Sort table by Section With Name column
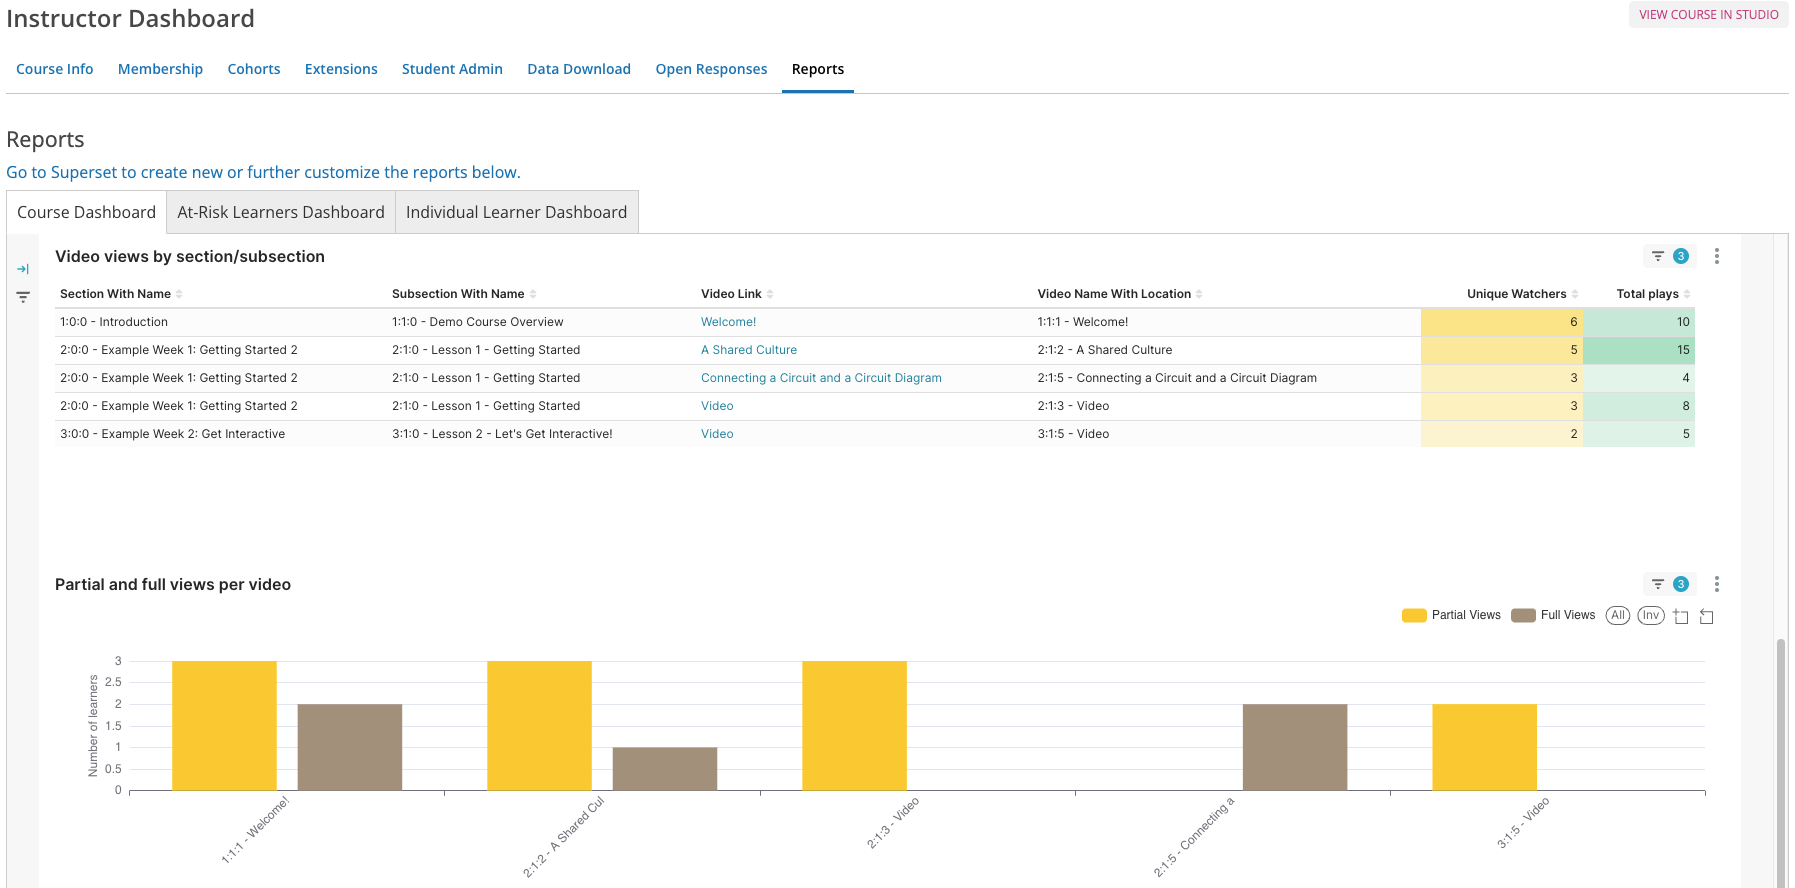Image resolution: width=1795 pixels, height=888 pixels. click(x=115, y=294)
